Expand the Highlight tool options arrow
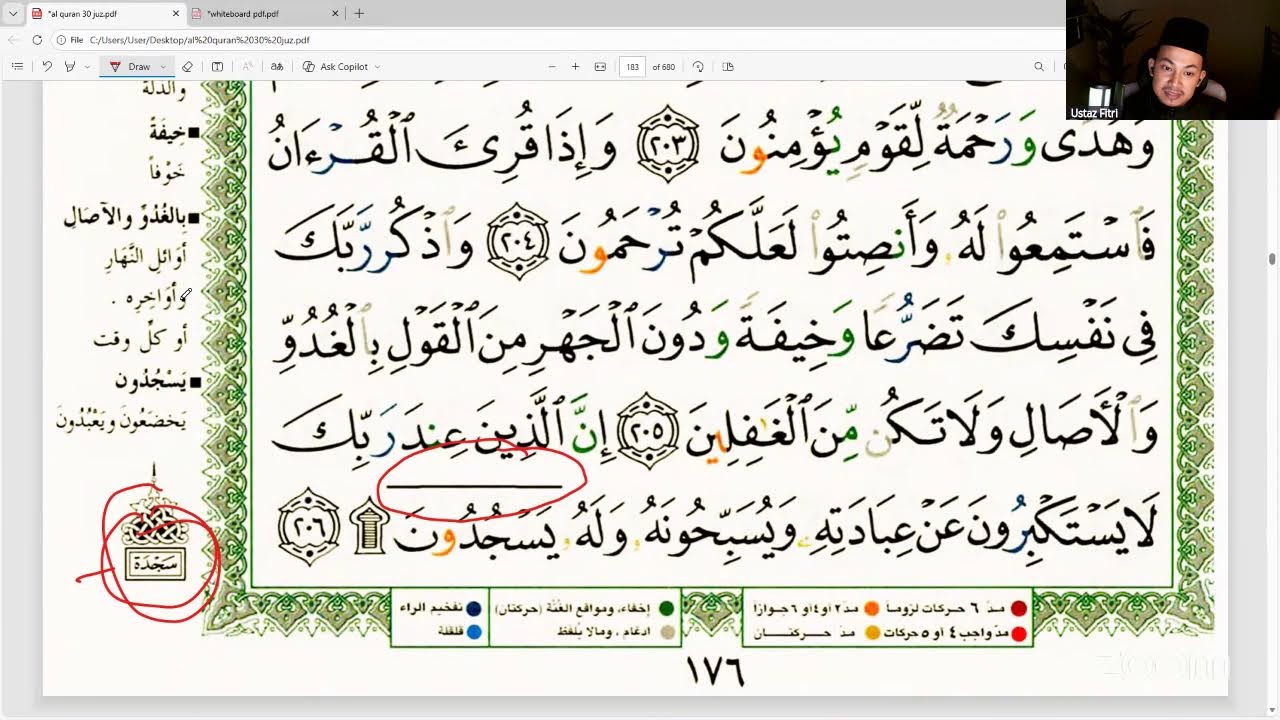Screen dimensions: 1280x720 point(87,67)
